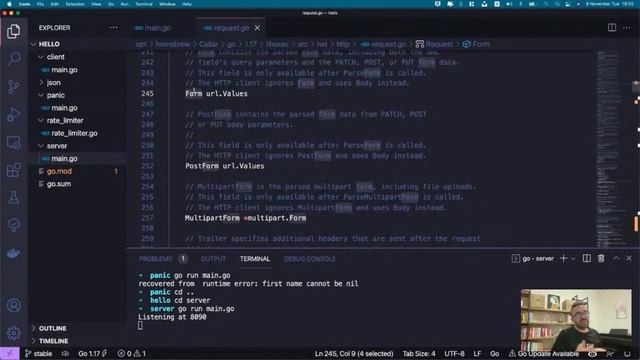
Task: Select the TERMINAL panel tab
Action: (x=255, y=259)
